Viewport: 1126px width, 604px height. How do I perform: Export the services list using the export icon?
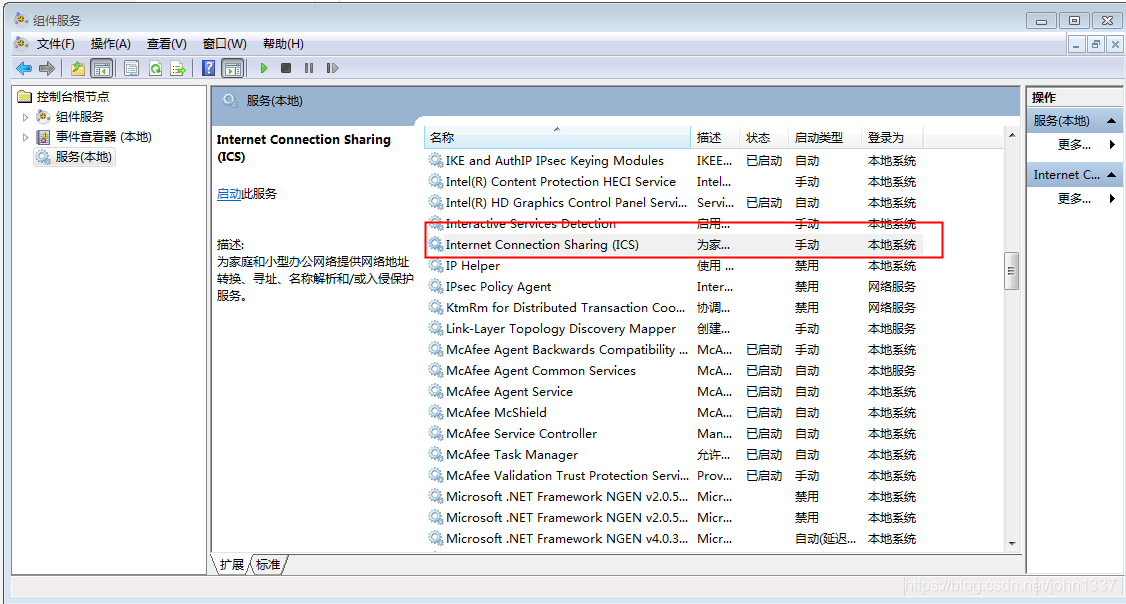[178, 68]
